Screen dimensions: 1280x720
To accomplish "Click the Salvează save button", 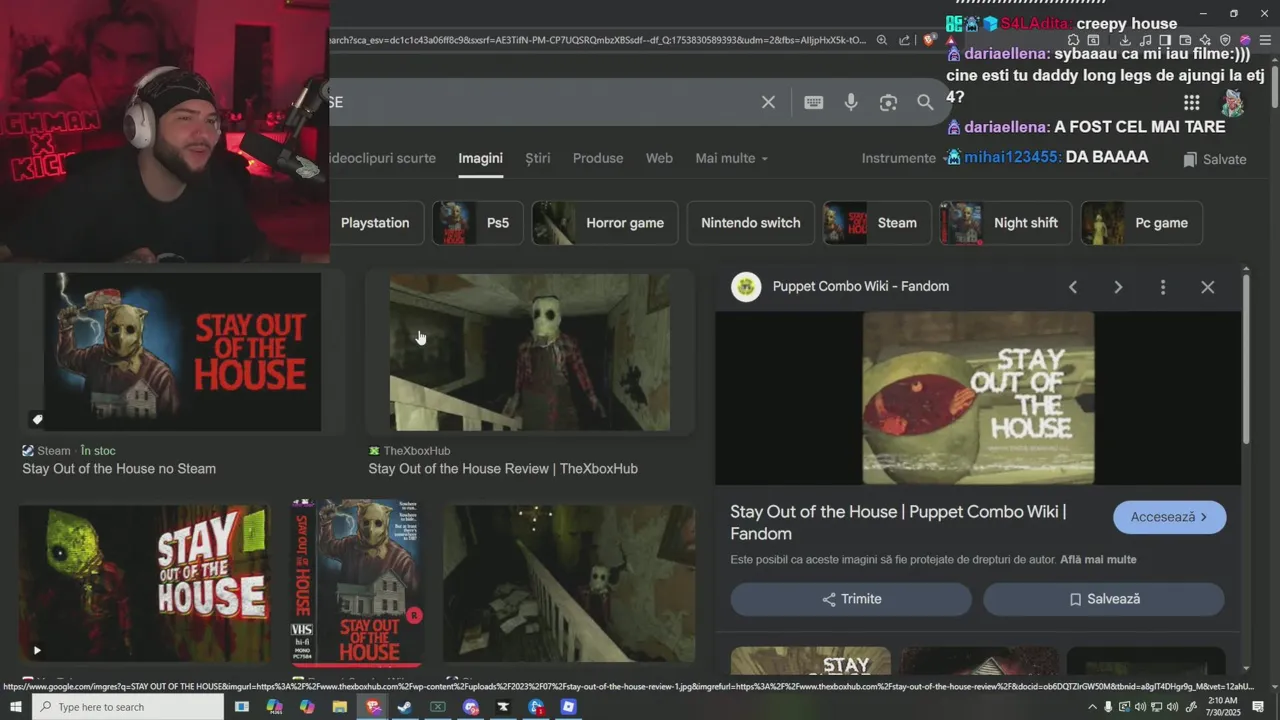I will click(x=1104, y=599).
